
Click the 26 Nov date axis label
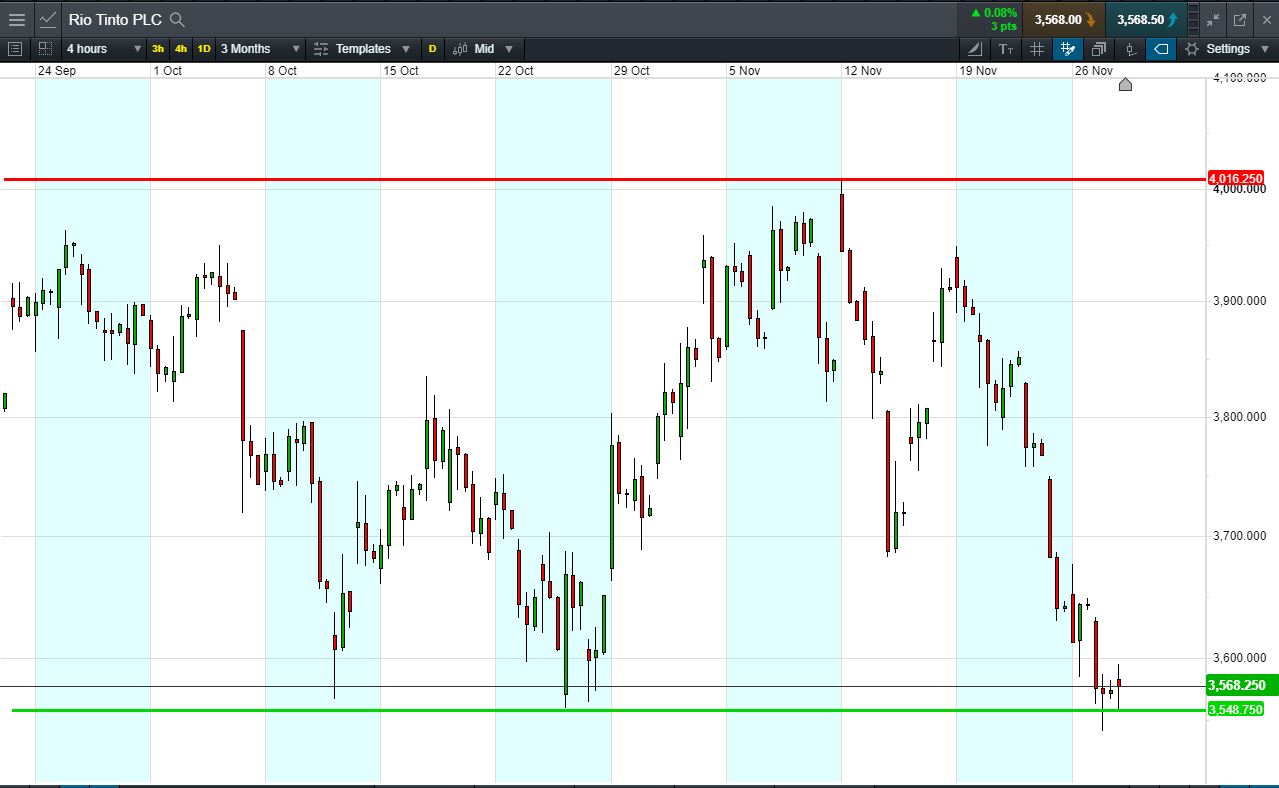pyautogui.click(x=1094, y=71)
